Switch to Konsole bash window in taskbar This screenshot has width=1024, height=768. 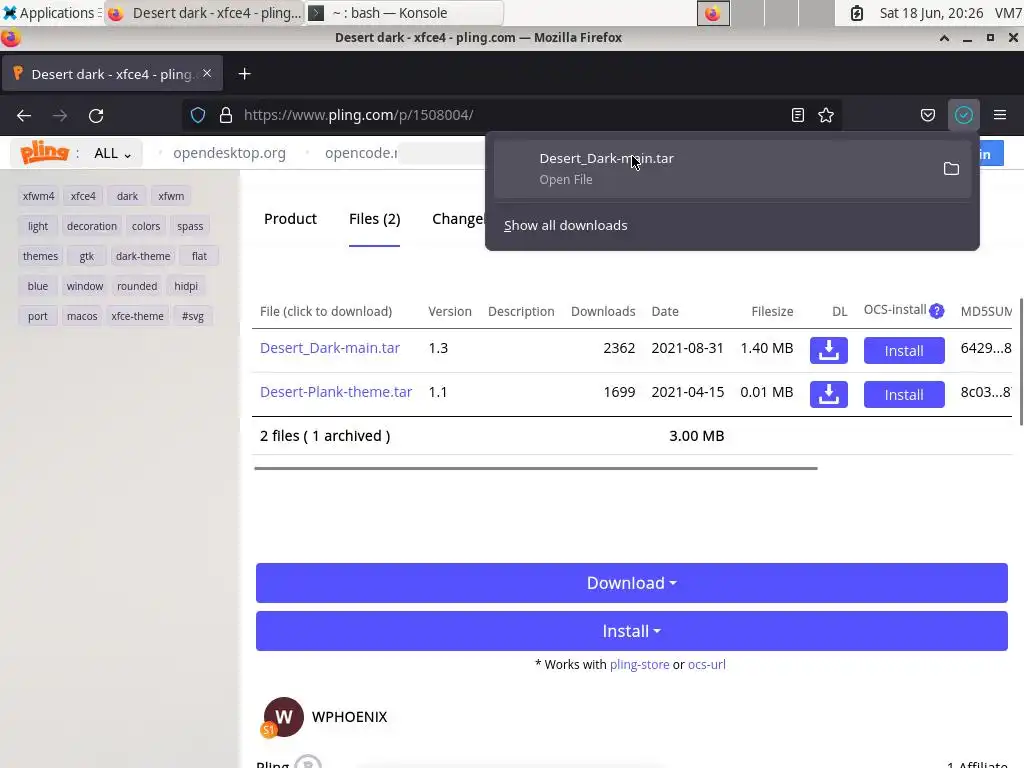click(x=404, y=13)
